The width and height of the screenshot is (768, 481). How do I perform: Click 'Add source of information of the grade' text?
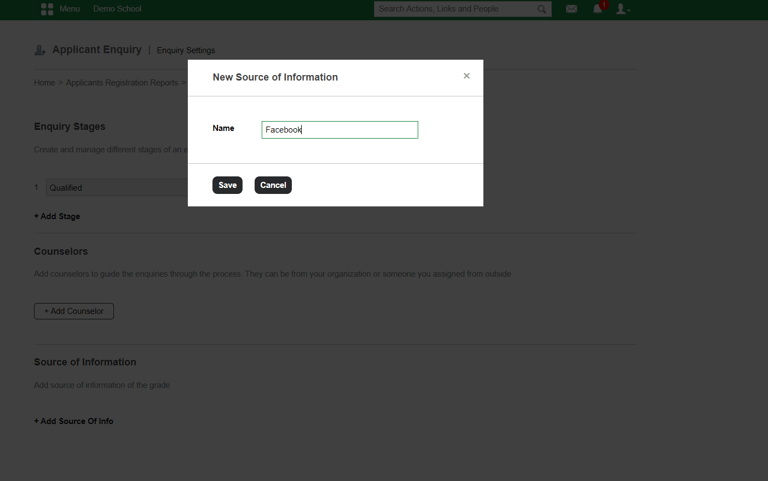click(x=102, y=385)
